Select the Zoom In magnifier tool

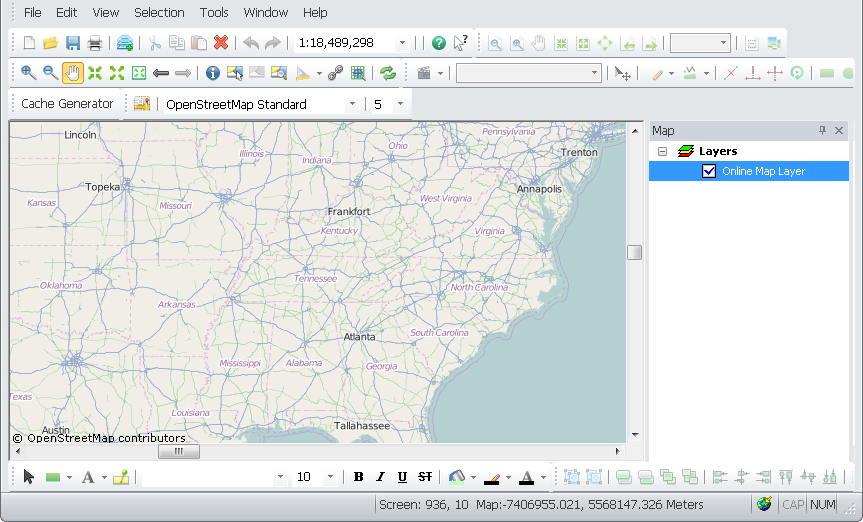[28, 73]
